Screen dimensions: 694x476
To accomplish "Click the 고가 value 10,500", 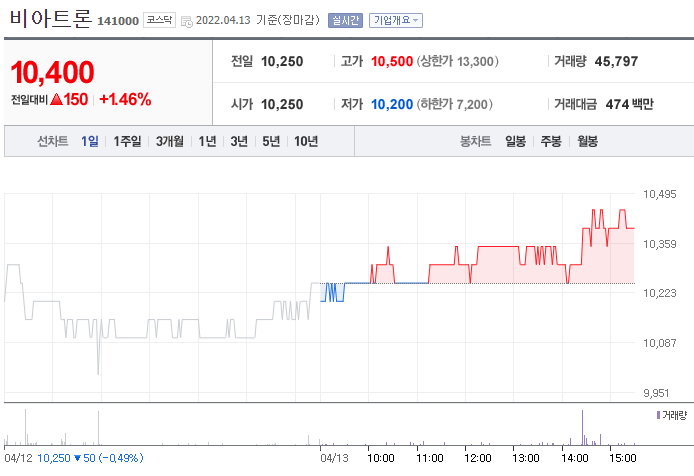I will [x=392, y=62].
